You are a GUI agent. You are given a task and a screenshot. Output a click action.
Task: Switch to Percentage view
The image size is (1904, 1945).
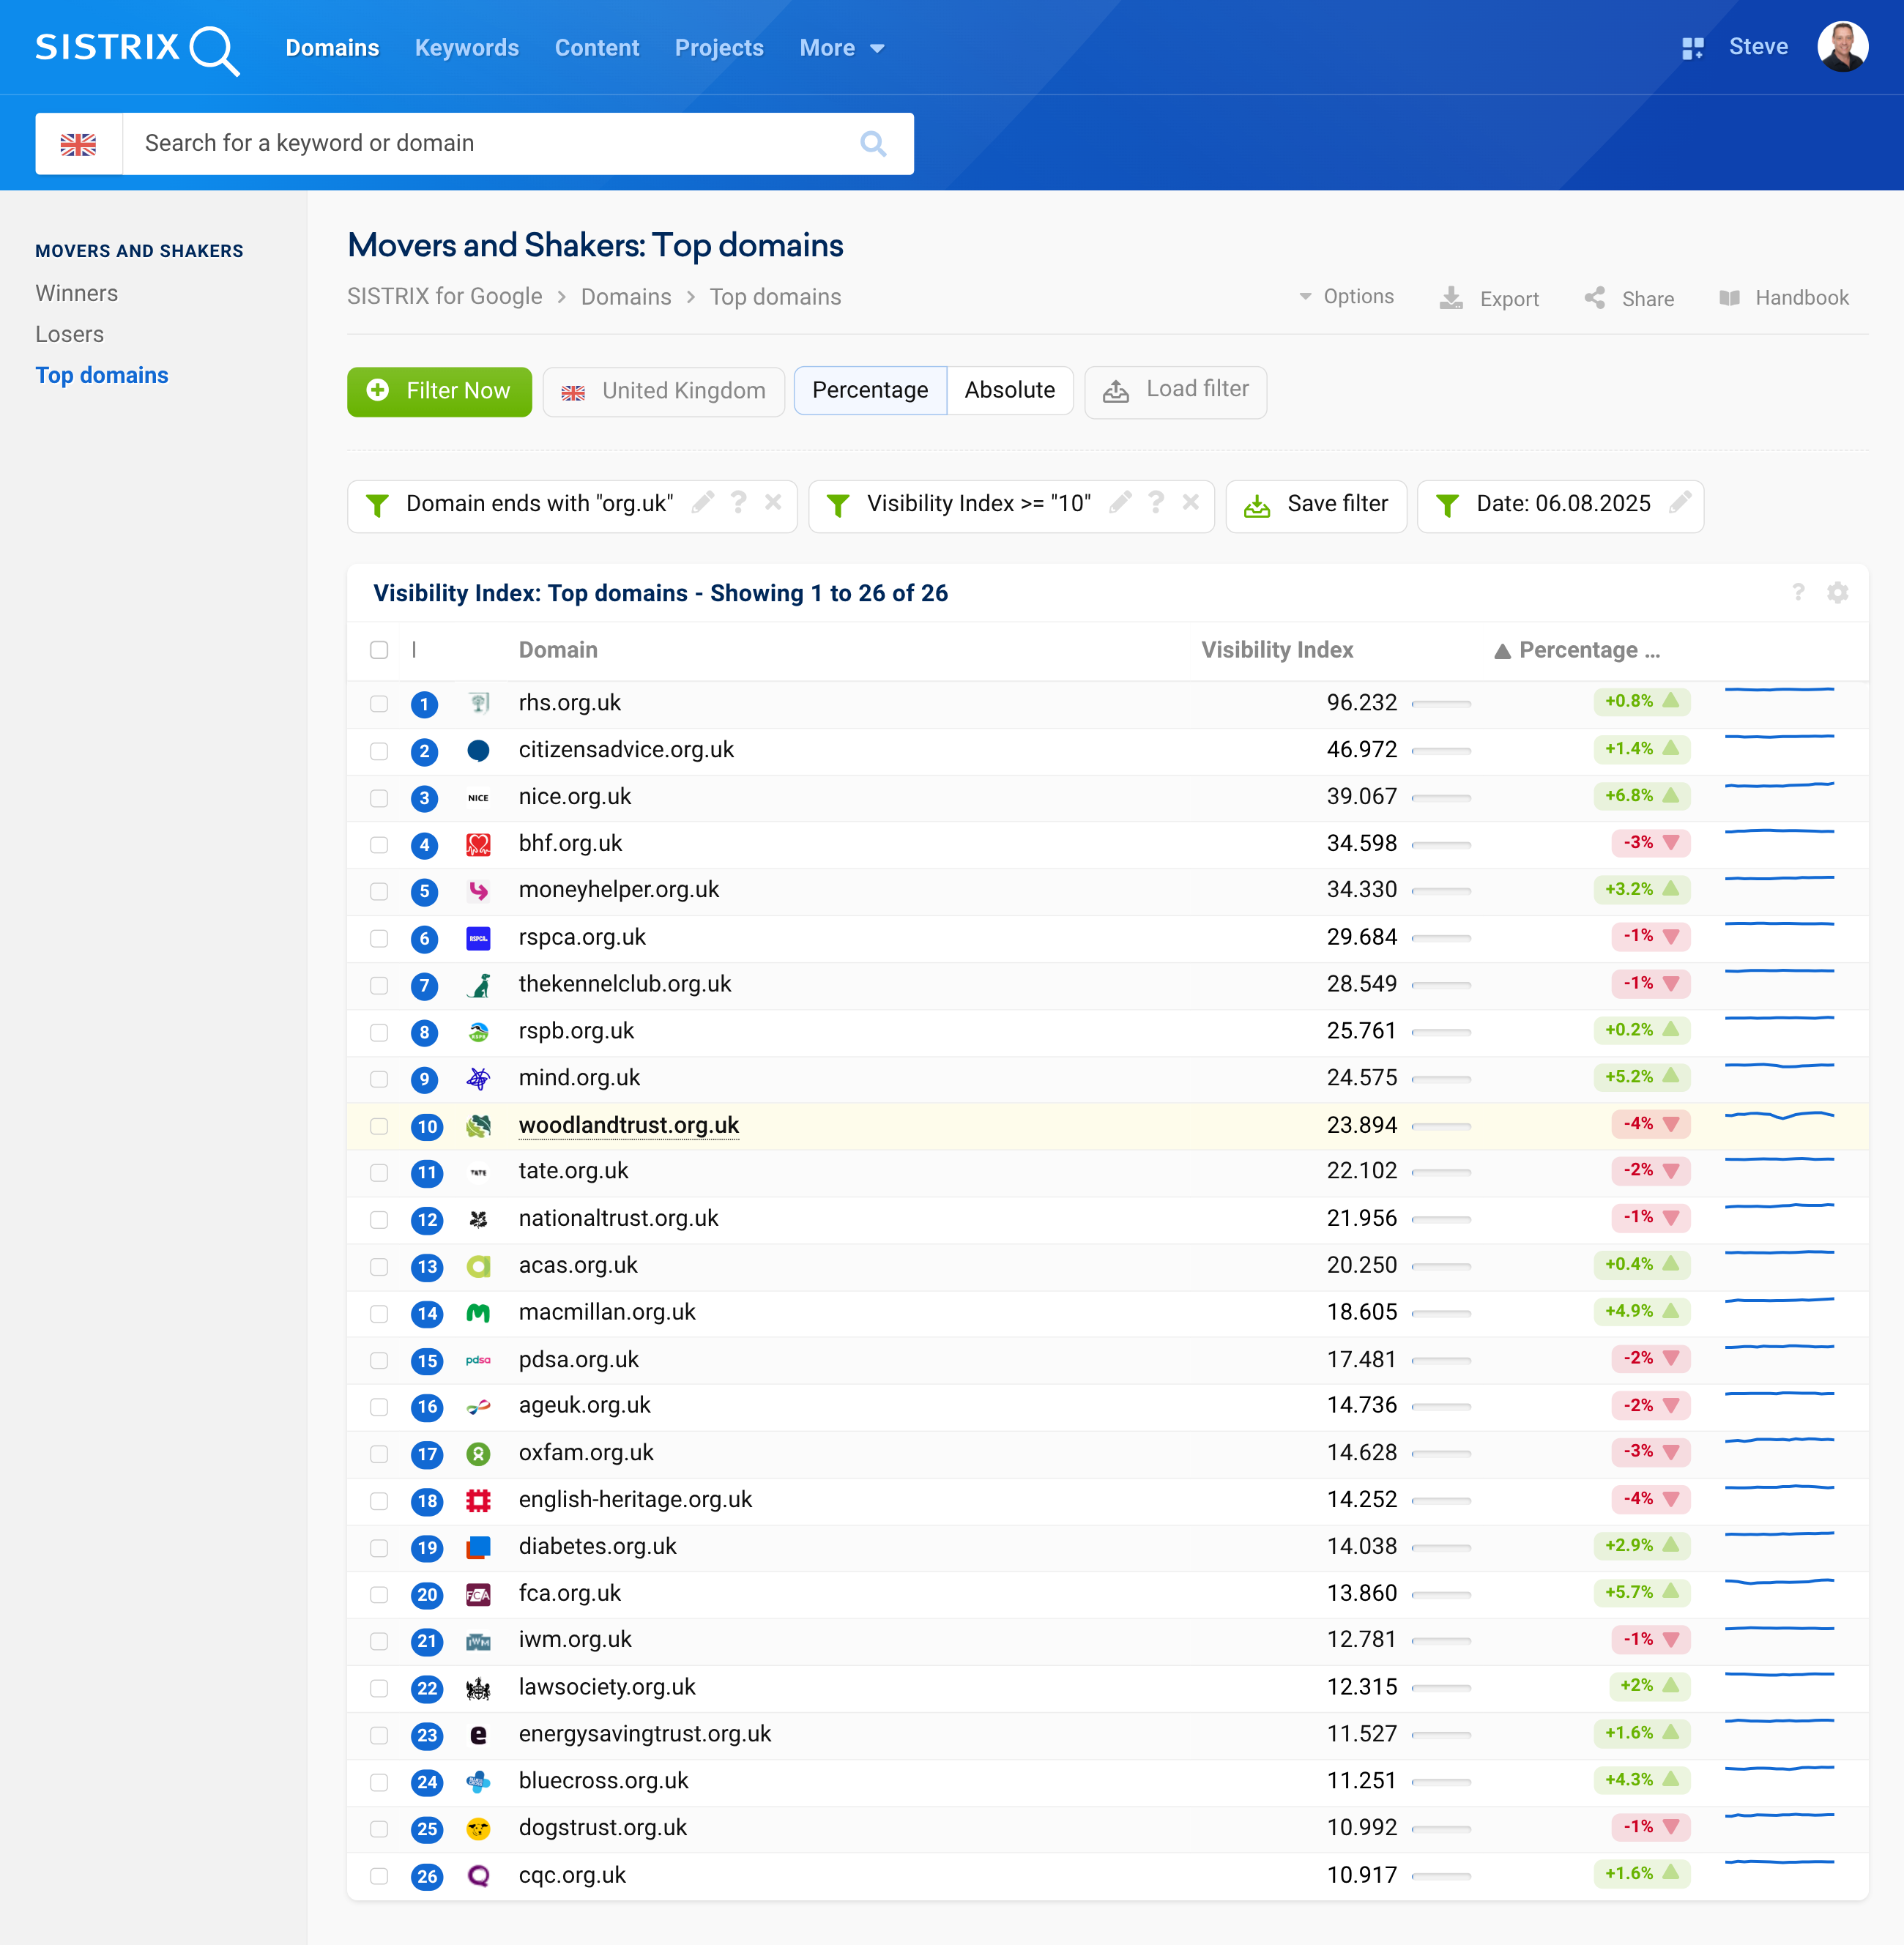(870, 391)
